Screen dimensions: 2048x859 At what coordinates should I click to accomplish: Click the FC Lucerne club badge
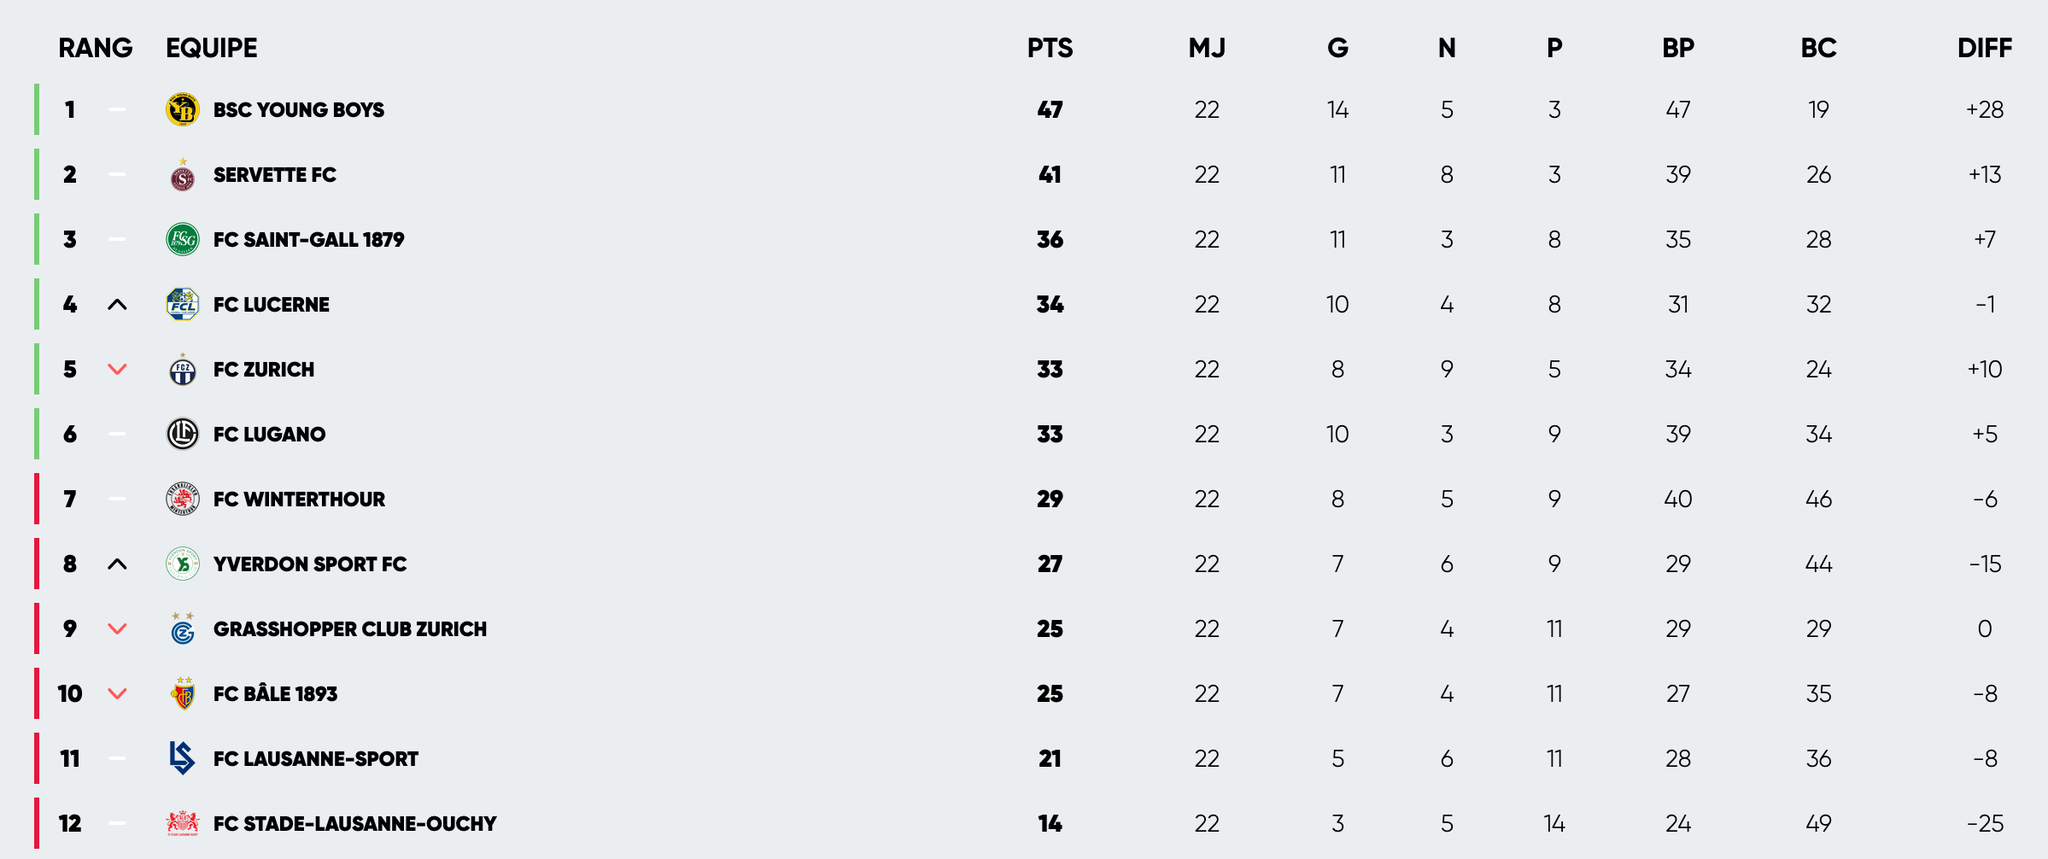pos(182,305)
